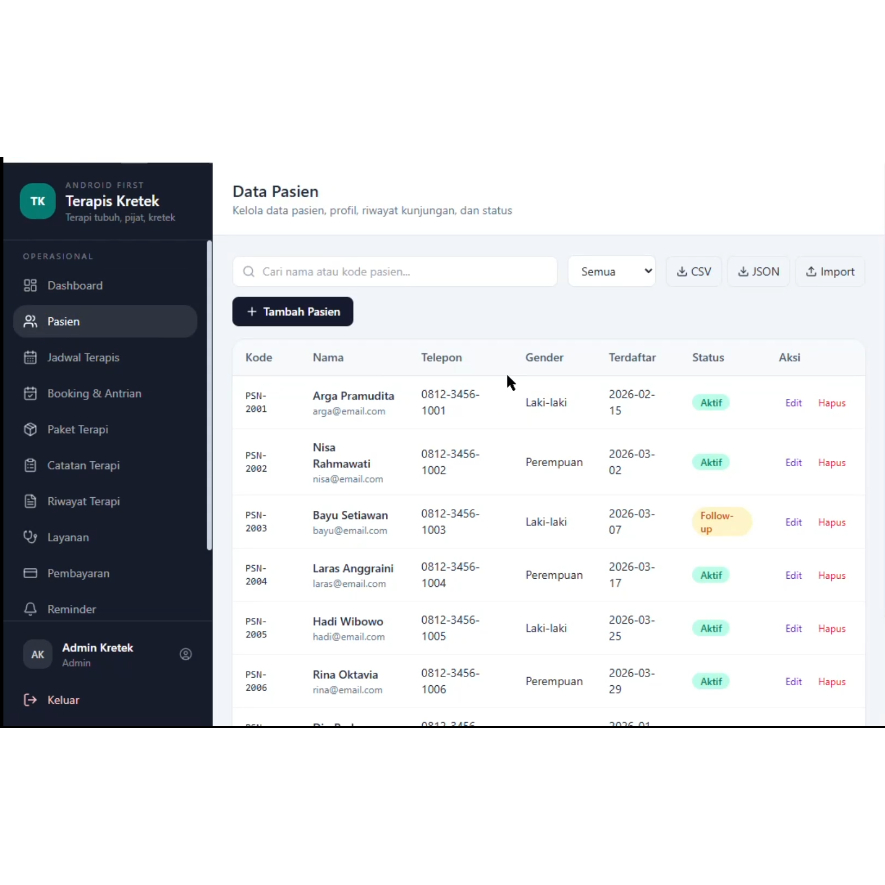Click the AK avatar badge
Viewport: 885px width, 885px height.
click(x=37, y=654)
